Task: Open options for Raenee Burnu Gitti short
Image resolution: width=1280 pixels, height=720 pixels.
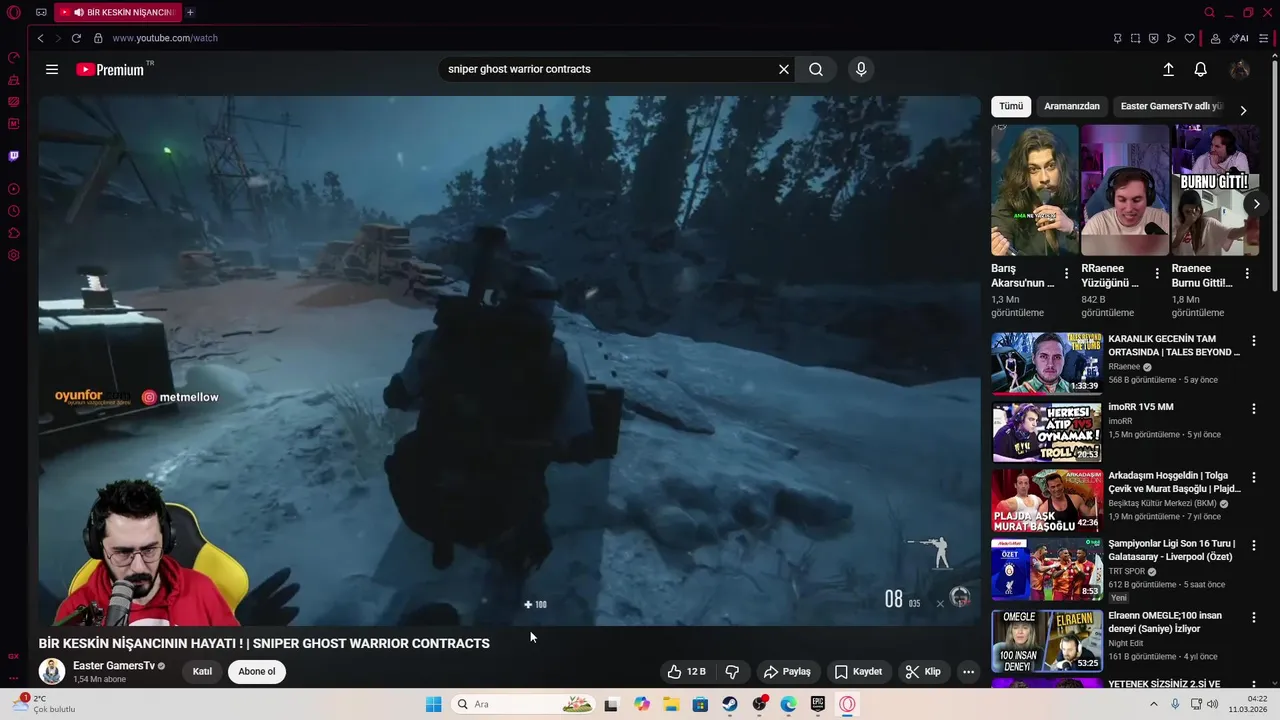Action: [x=1247, y=274]
